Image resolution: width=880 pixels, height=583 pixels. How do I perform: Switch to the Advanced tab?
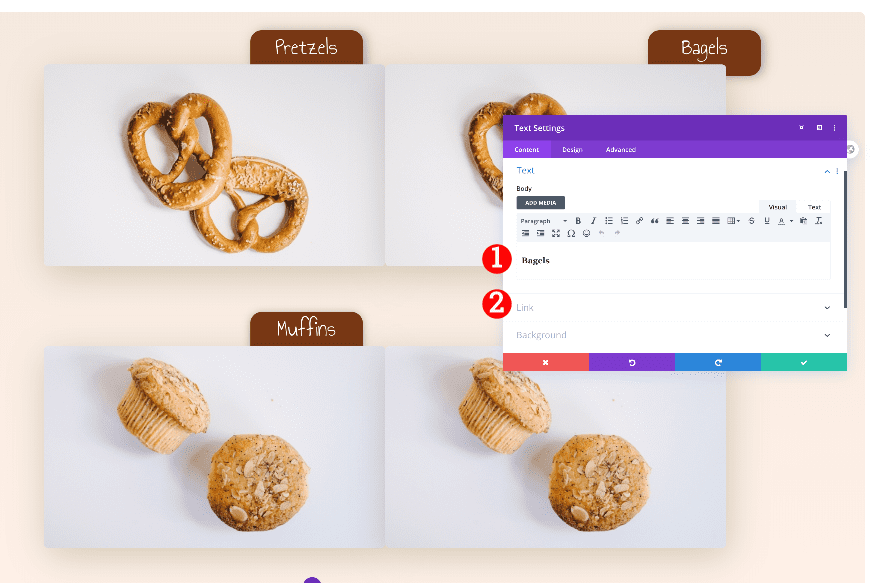(621, 150)
